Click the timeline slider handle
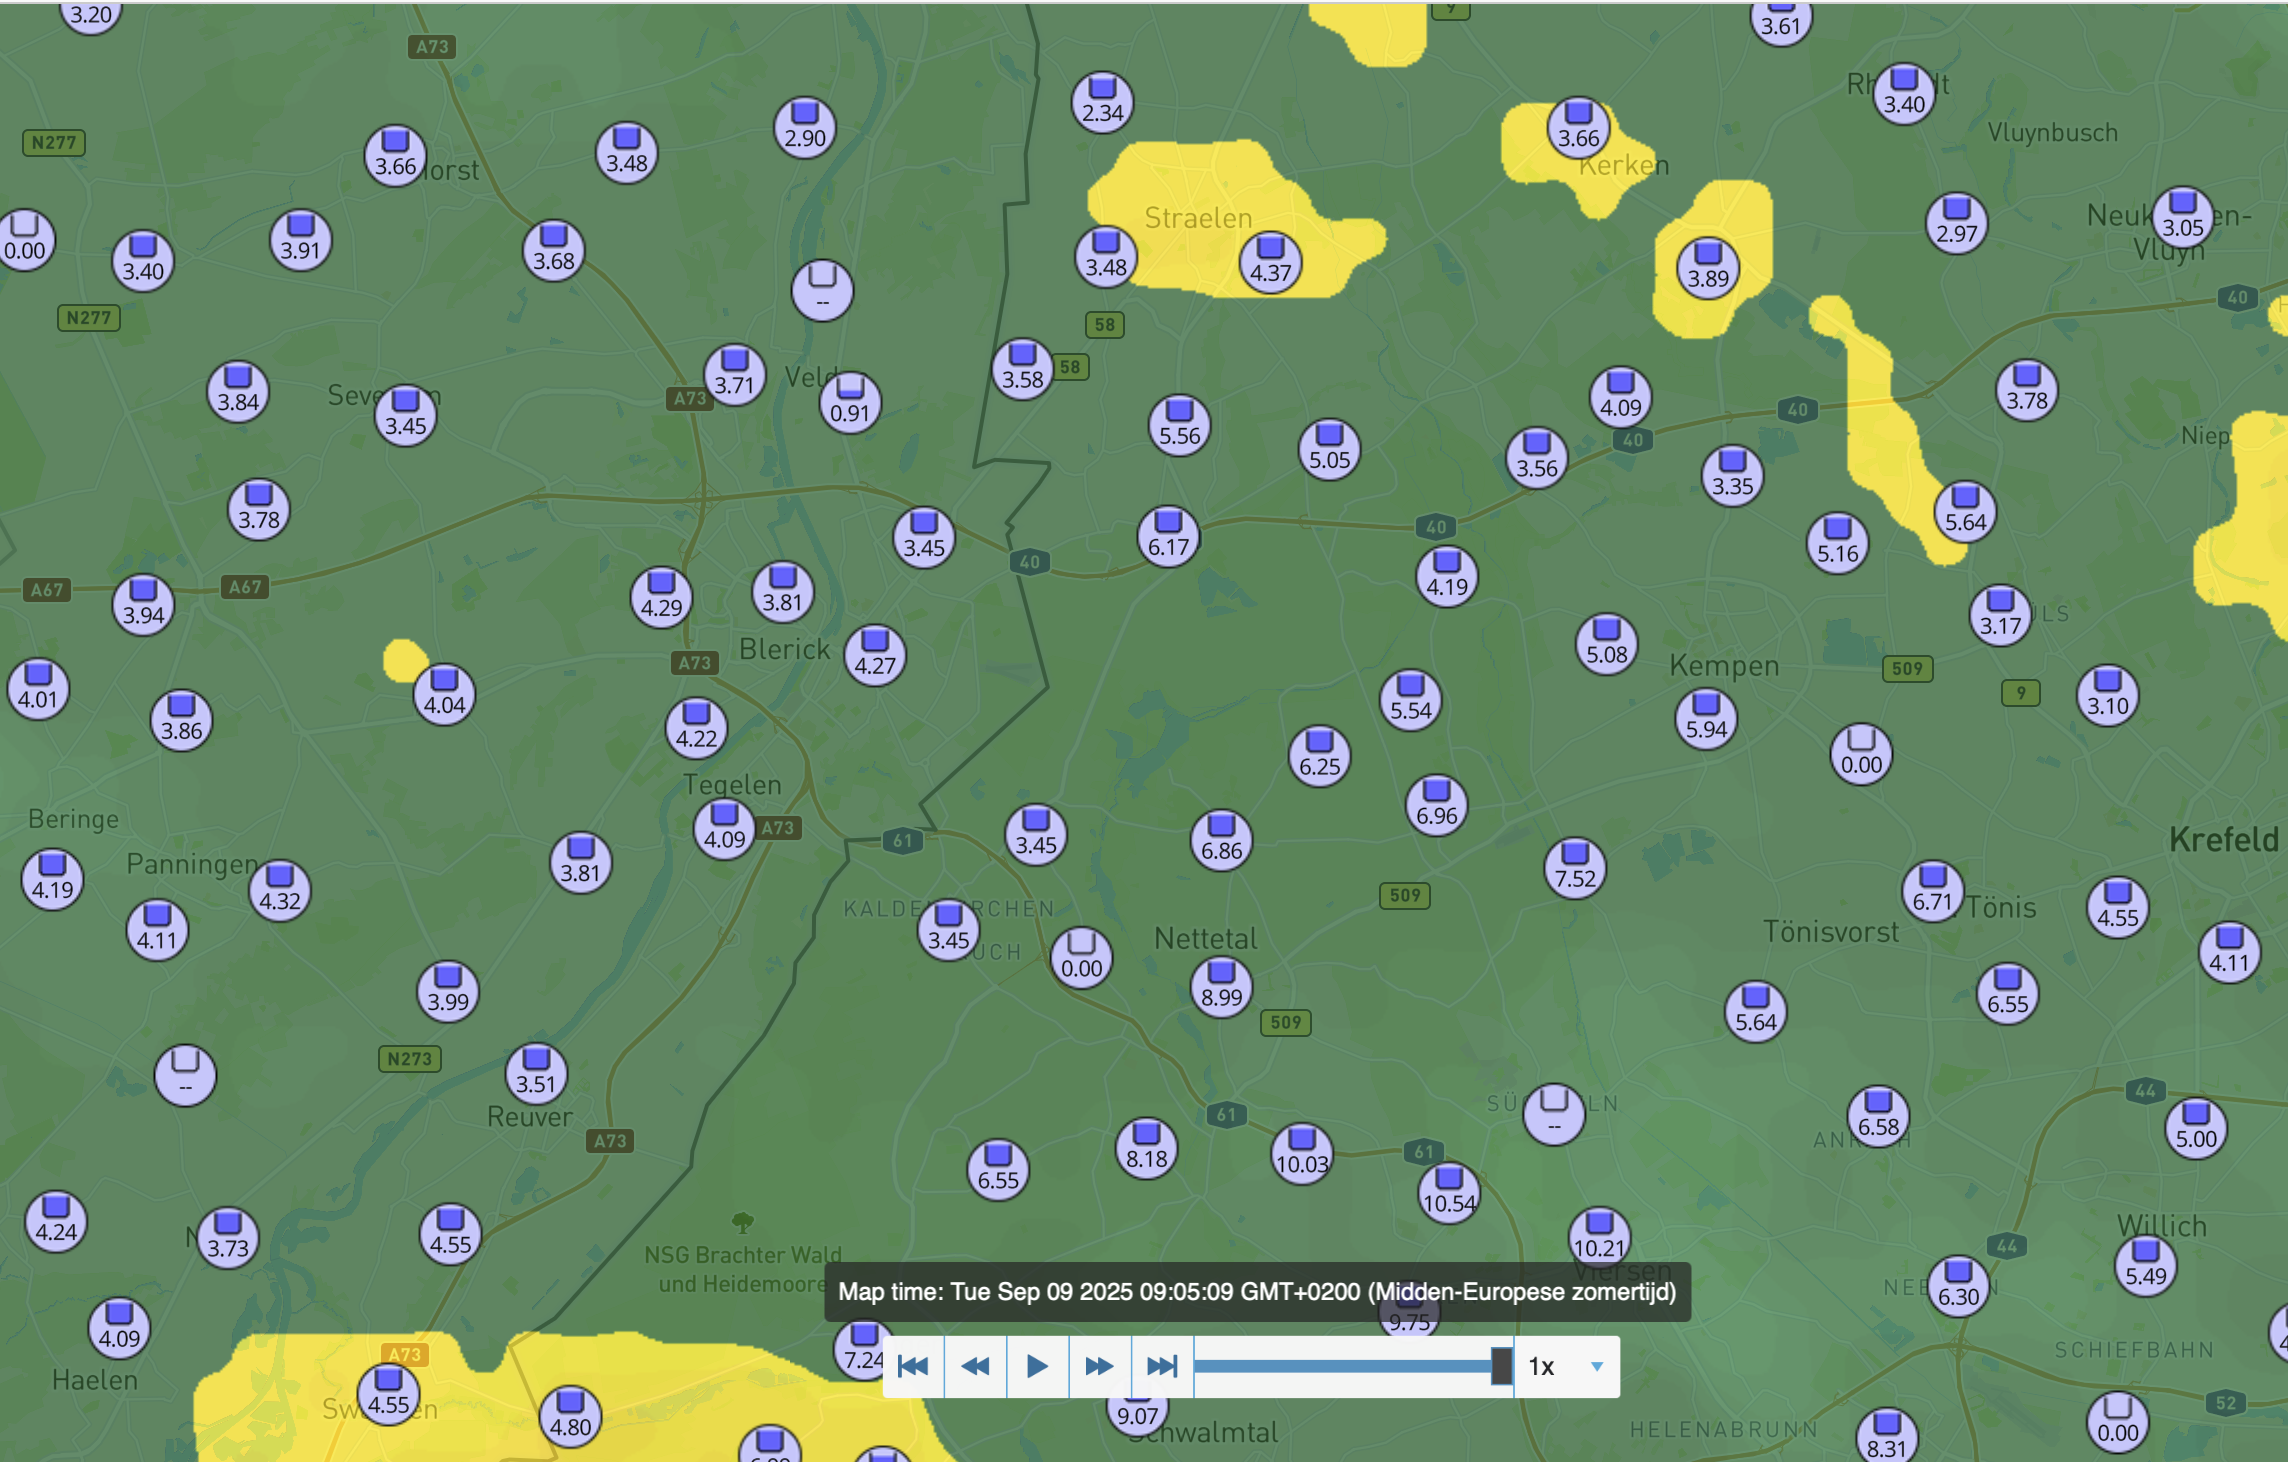This screenshot has width=2288, height=1462. coord(1500,1366)
